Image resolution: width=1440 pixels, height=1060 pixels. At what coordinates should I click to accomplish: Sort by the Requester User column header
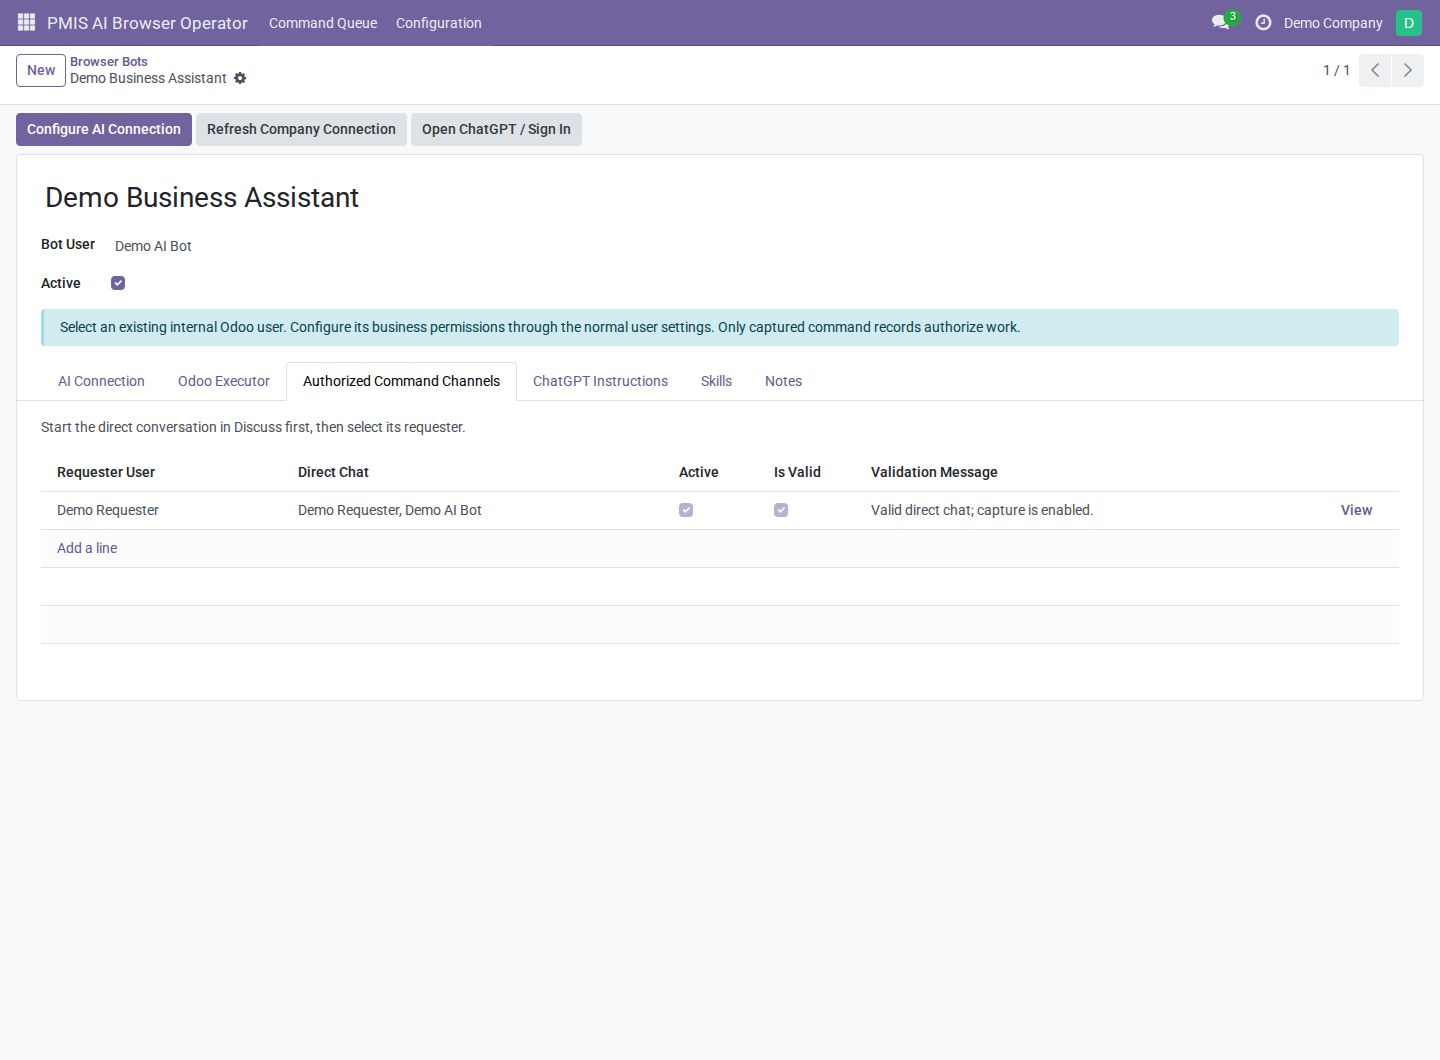(106, 472)
